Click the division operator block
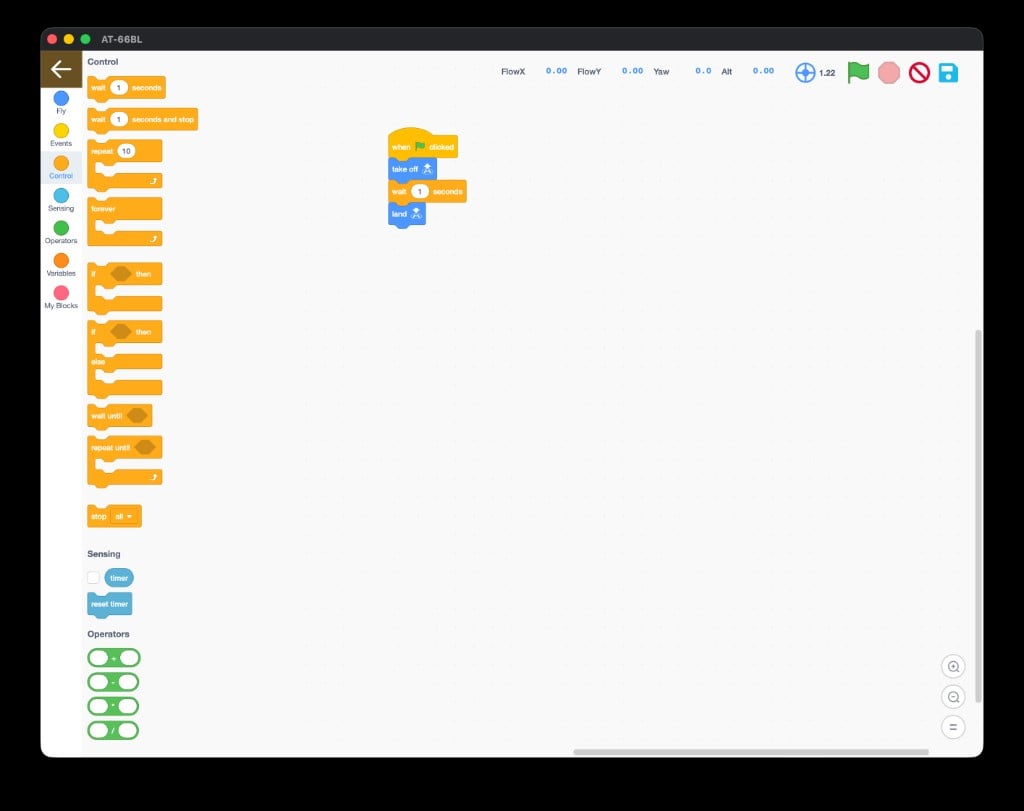 (x=113, y=731)
